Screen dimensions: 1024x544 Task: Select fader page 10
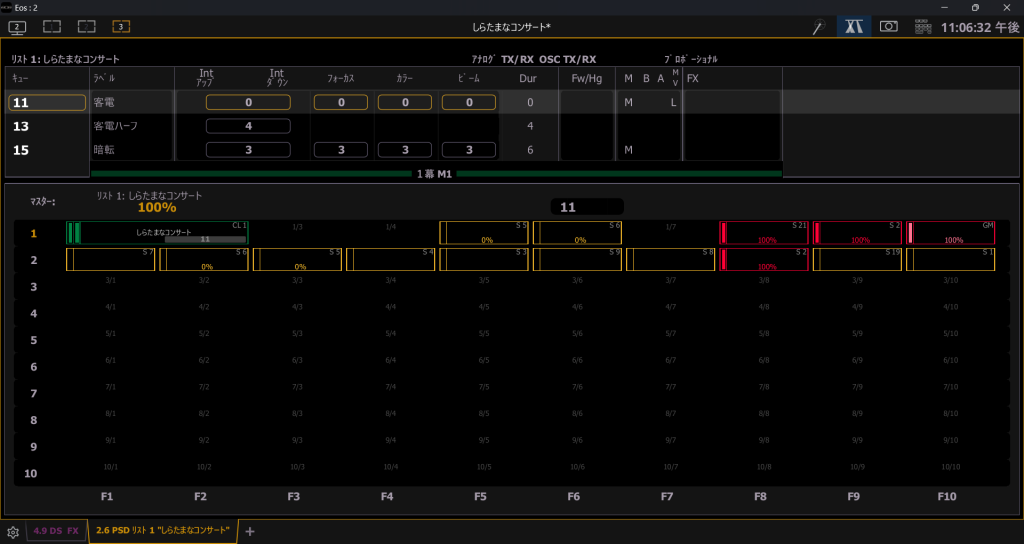[x=31, y=473]
